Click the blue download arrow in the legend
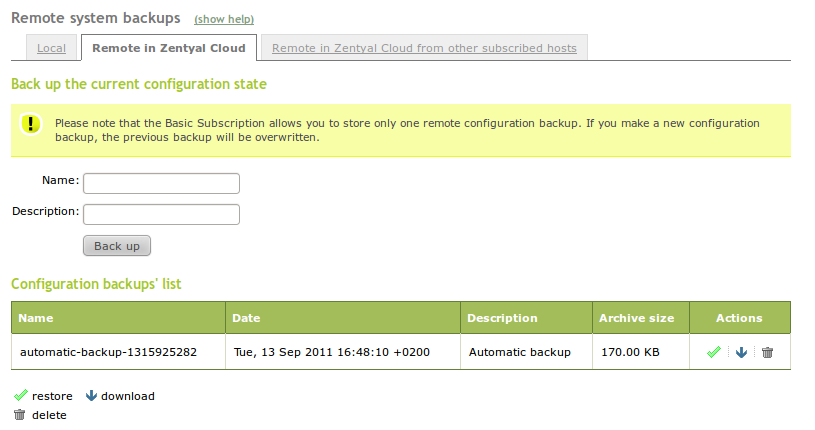Viewport: 815px width, 430px height. [91, 396]
